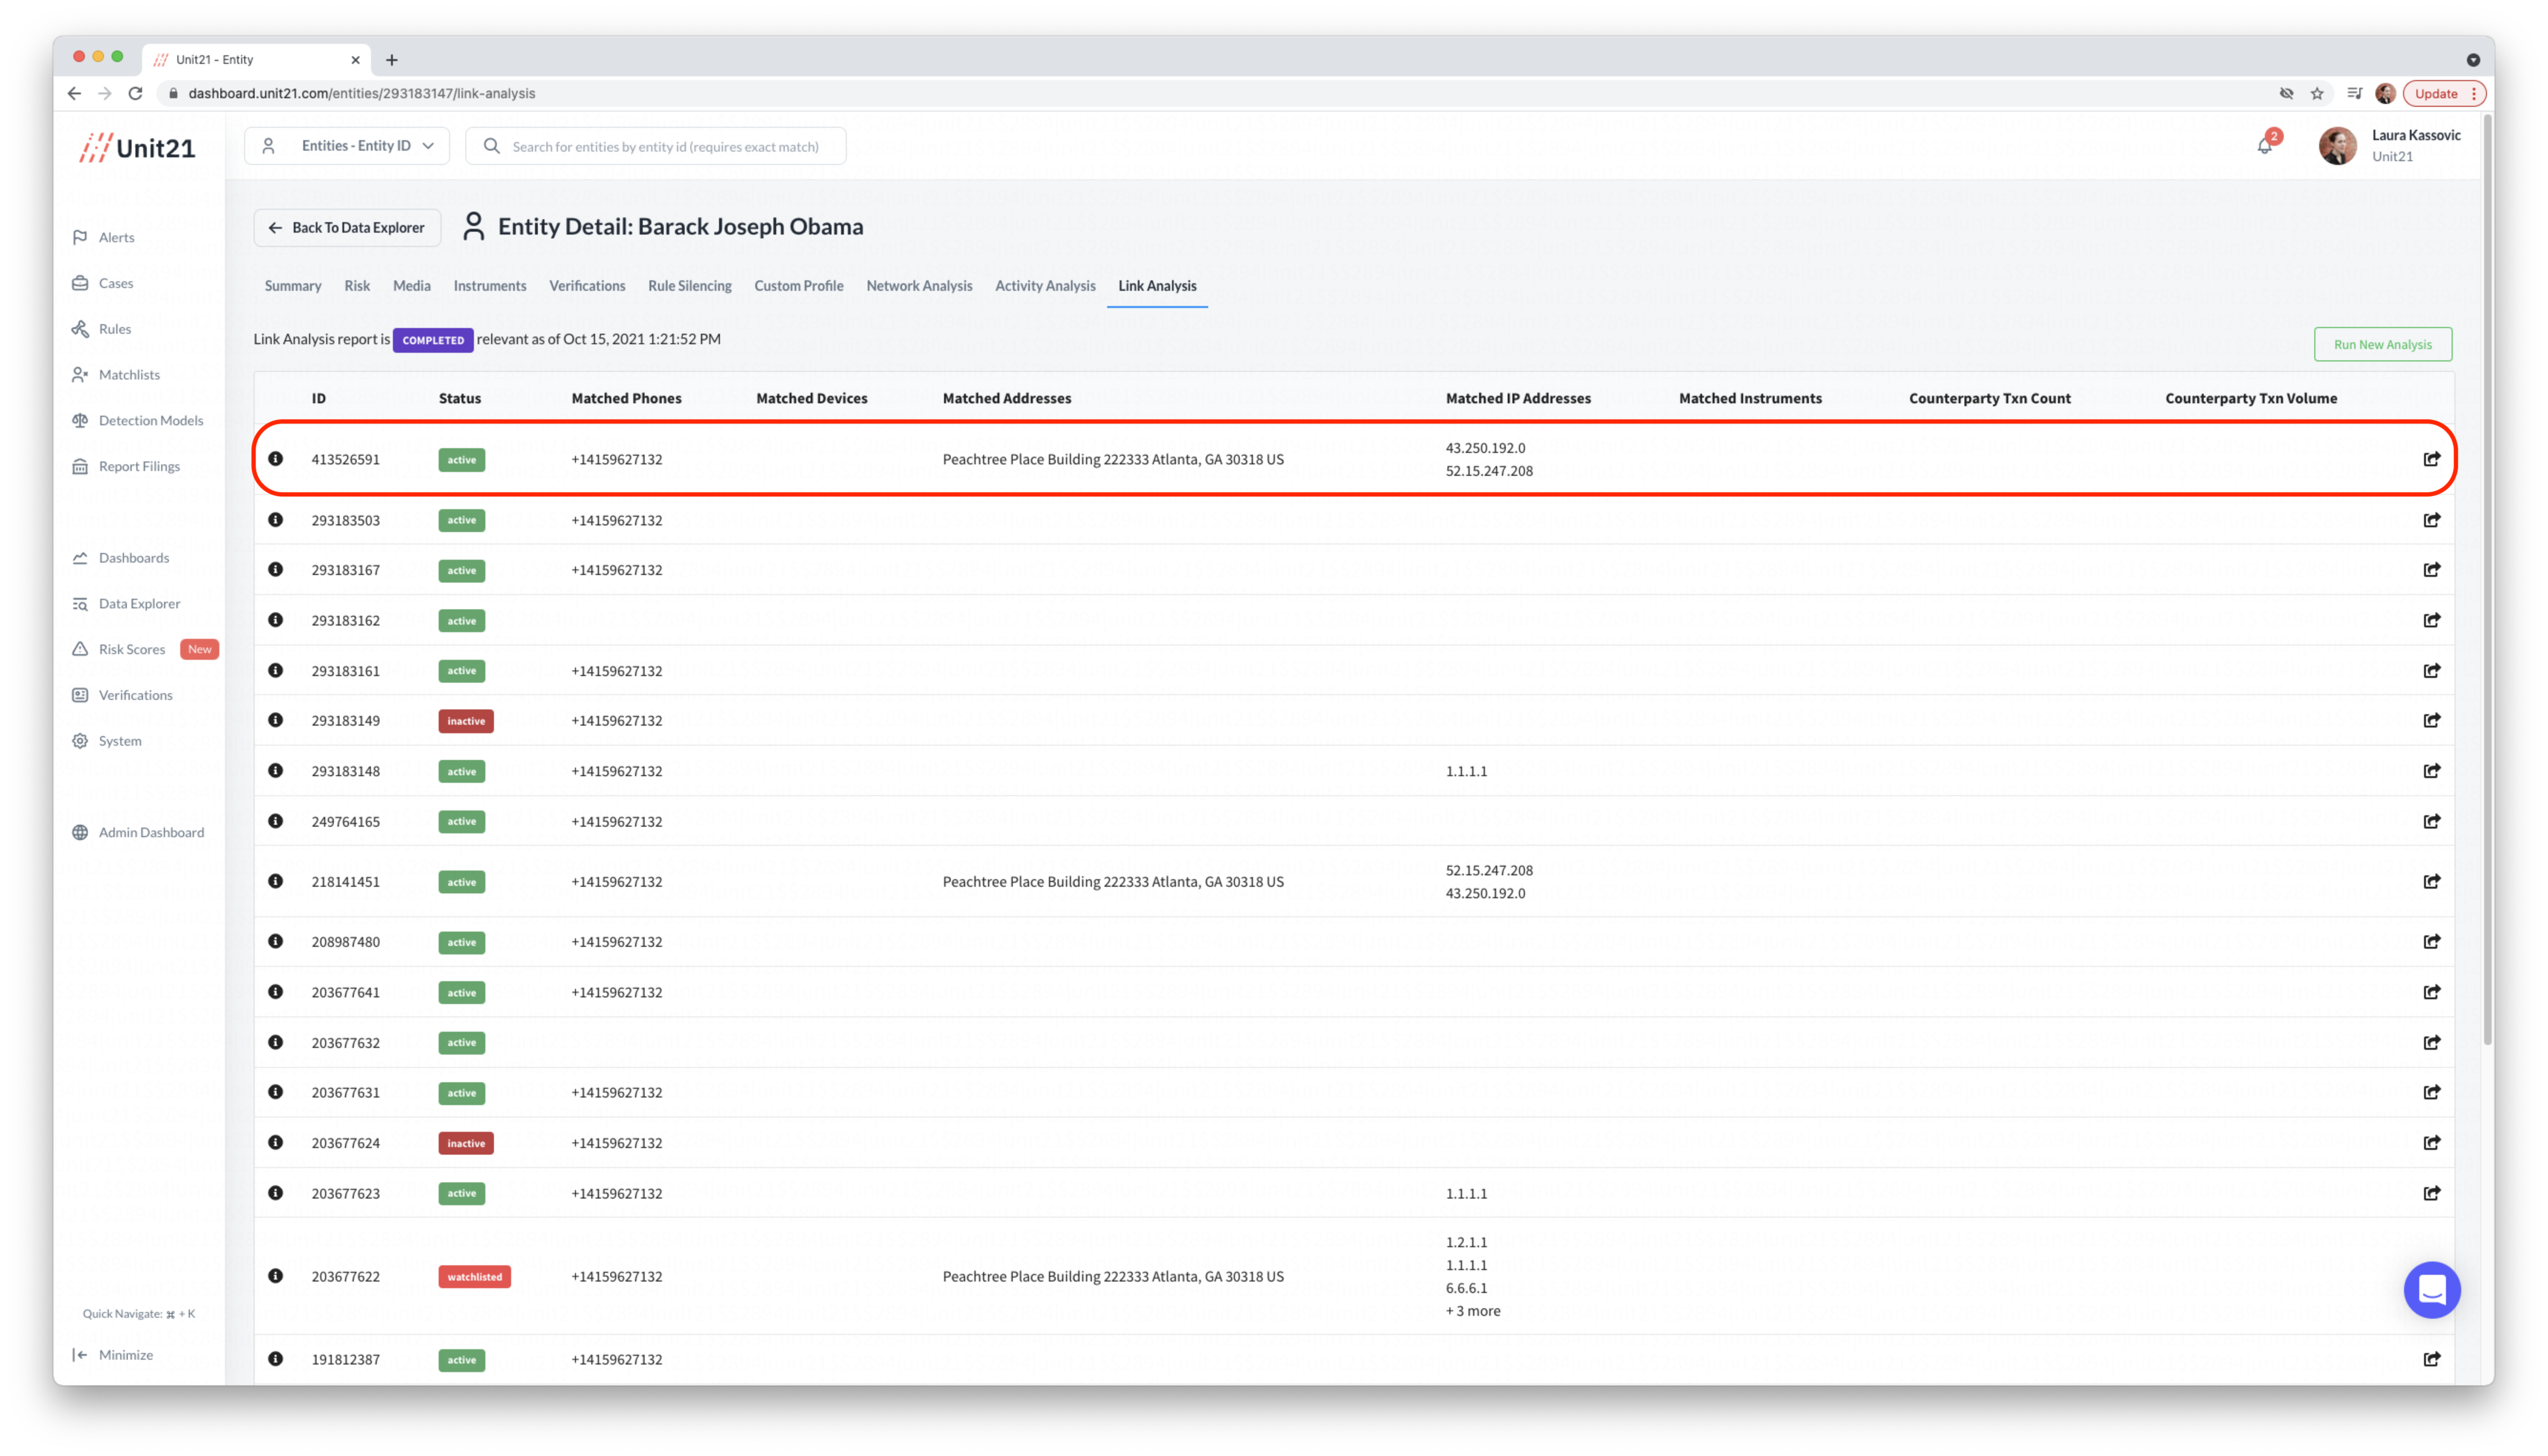Open Alerts in the sidebar

click(x=116, y=237)
